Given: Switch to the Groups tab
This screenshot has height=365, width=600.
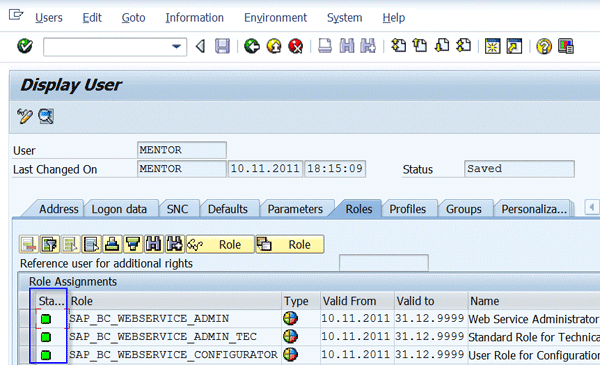Looking at the screenshot, I should pos(463,209).
